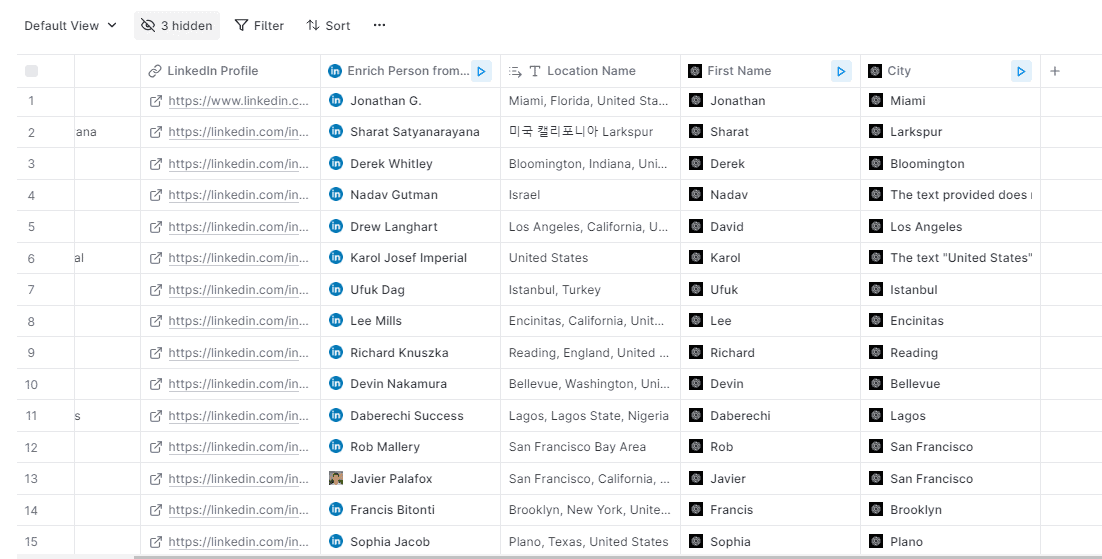Click the First Name cell reading Karol
Image resolution: width=1102 pixels, height=559 pixels.
click(770, 258)
